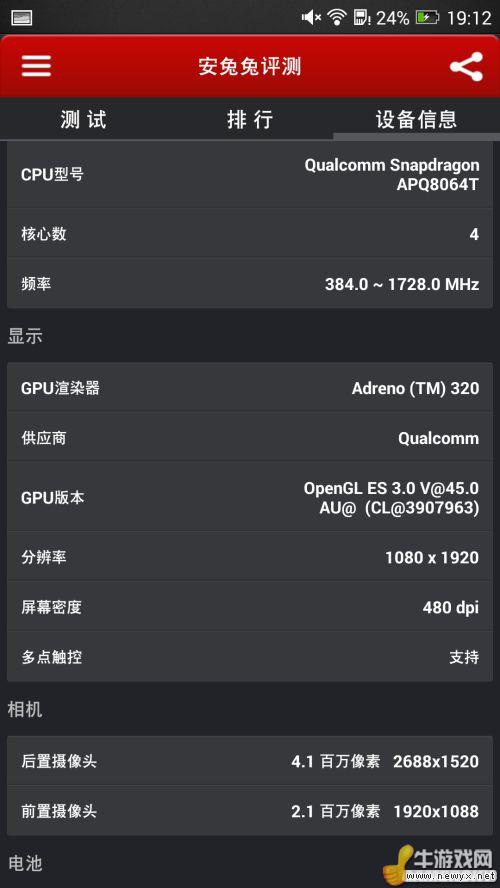Tap the 分辨率 1080 x 1920 row
The image size is (500, 888).
[x=250, y=557]
